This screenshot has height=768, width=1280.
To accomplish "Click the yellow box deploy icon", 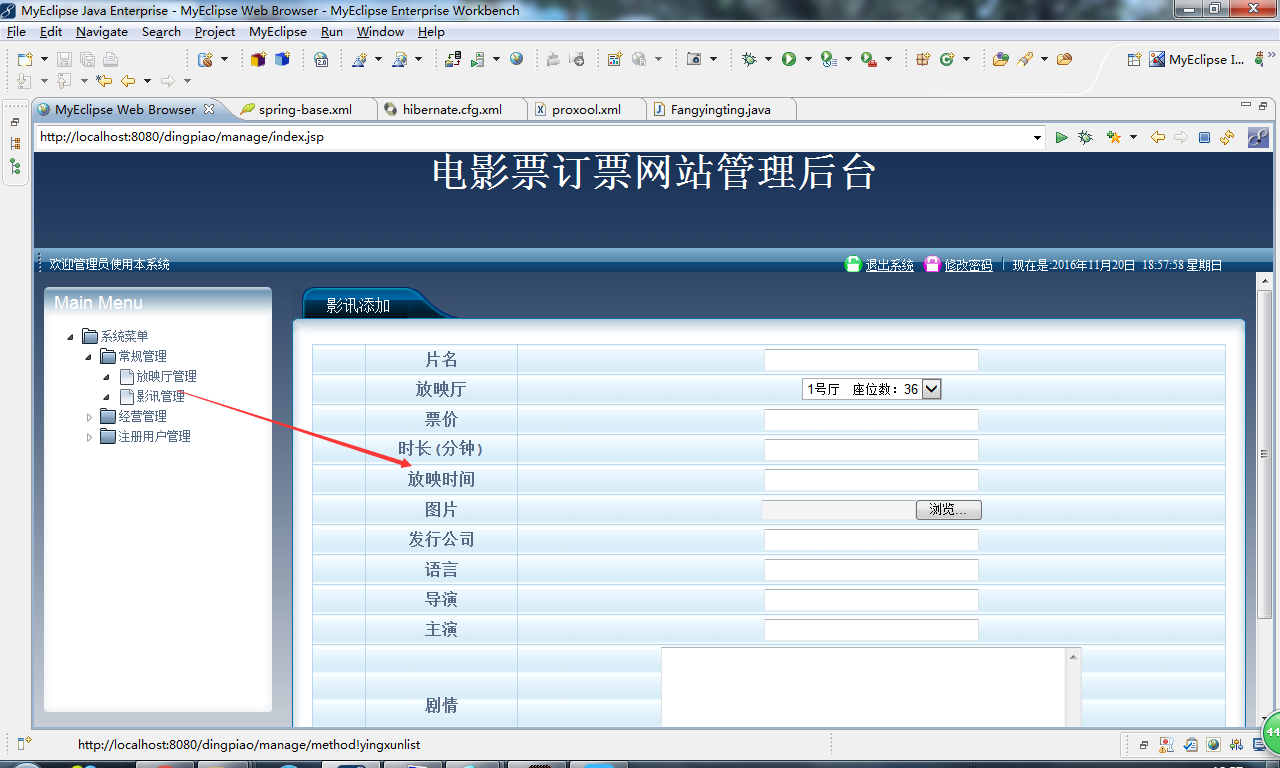I will [x=258, y=60].
